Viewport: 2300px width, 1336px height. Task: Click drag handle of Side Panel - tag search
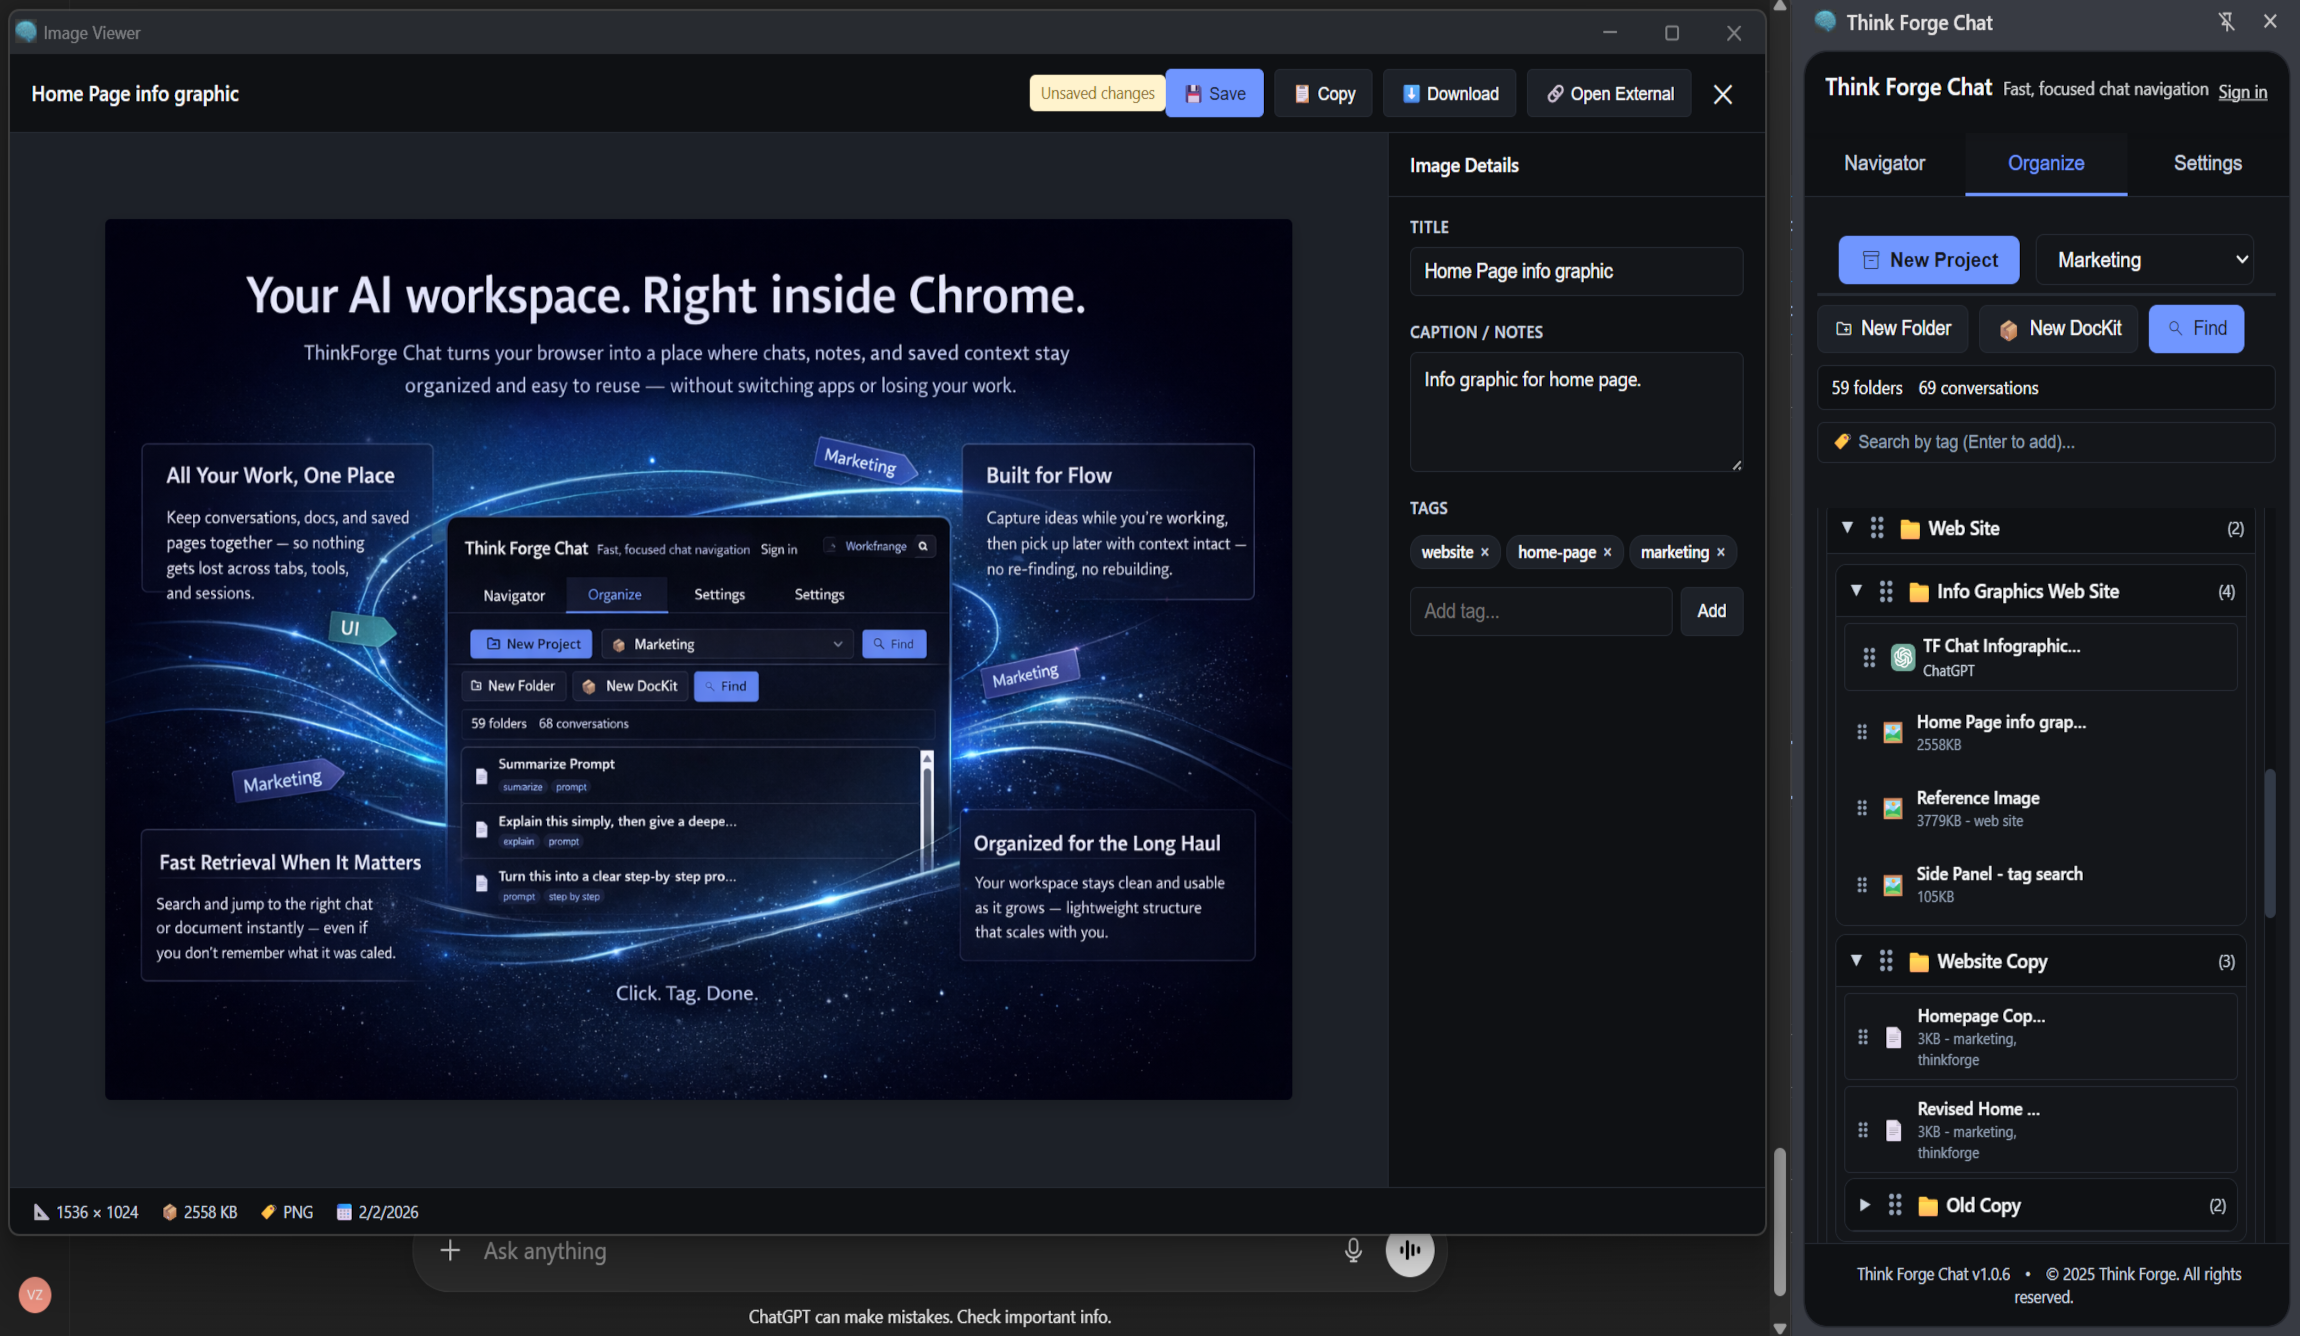click(x=1862, y=885)
